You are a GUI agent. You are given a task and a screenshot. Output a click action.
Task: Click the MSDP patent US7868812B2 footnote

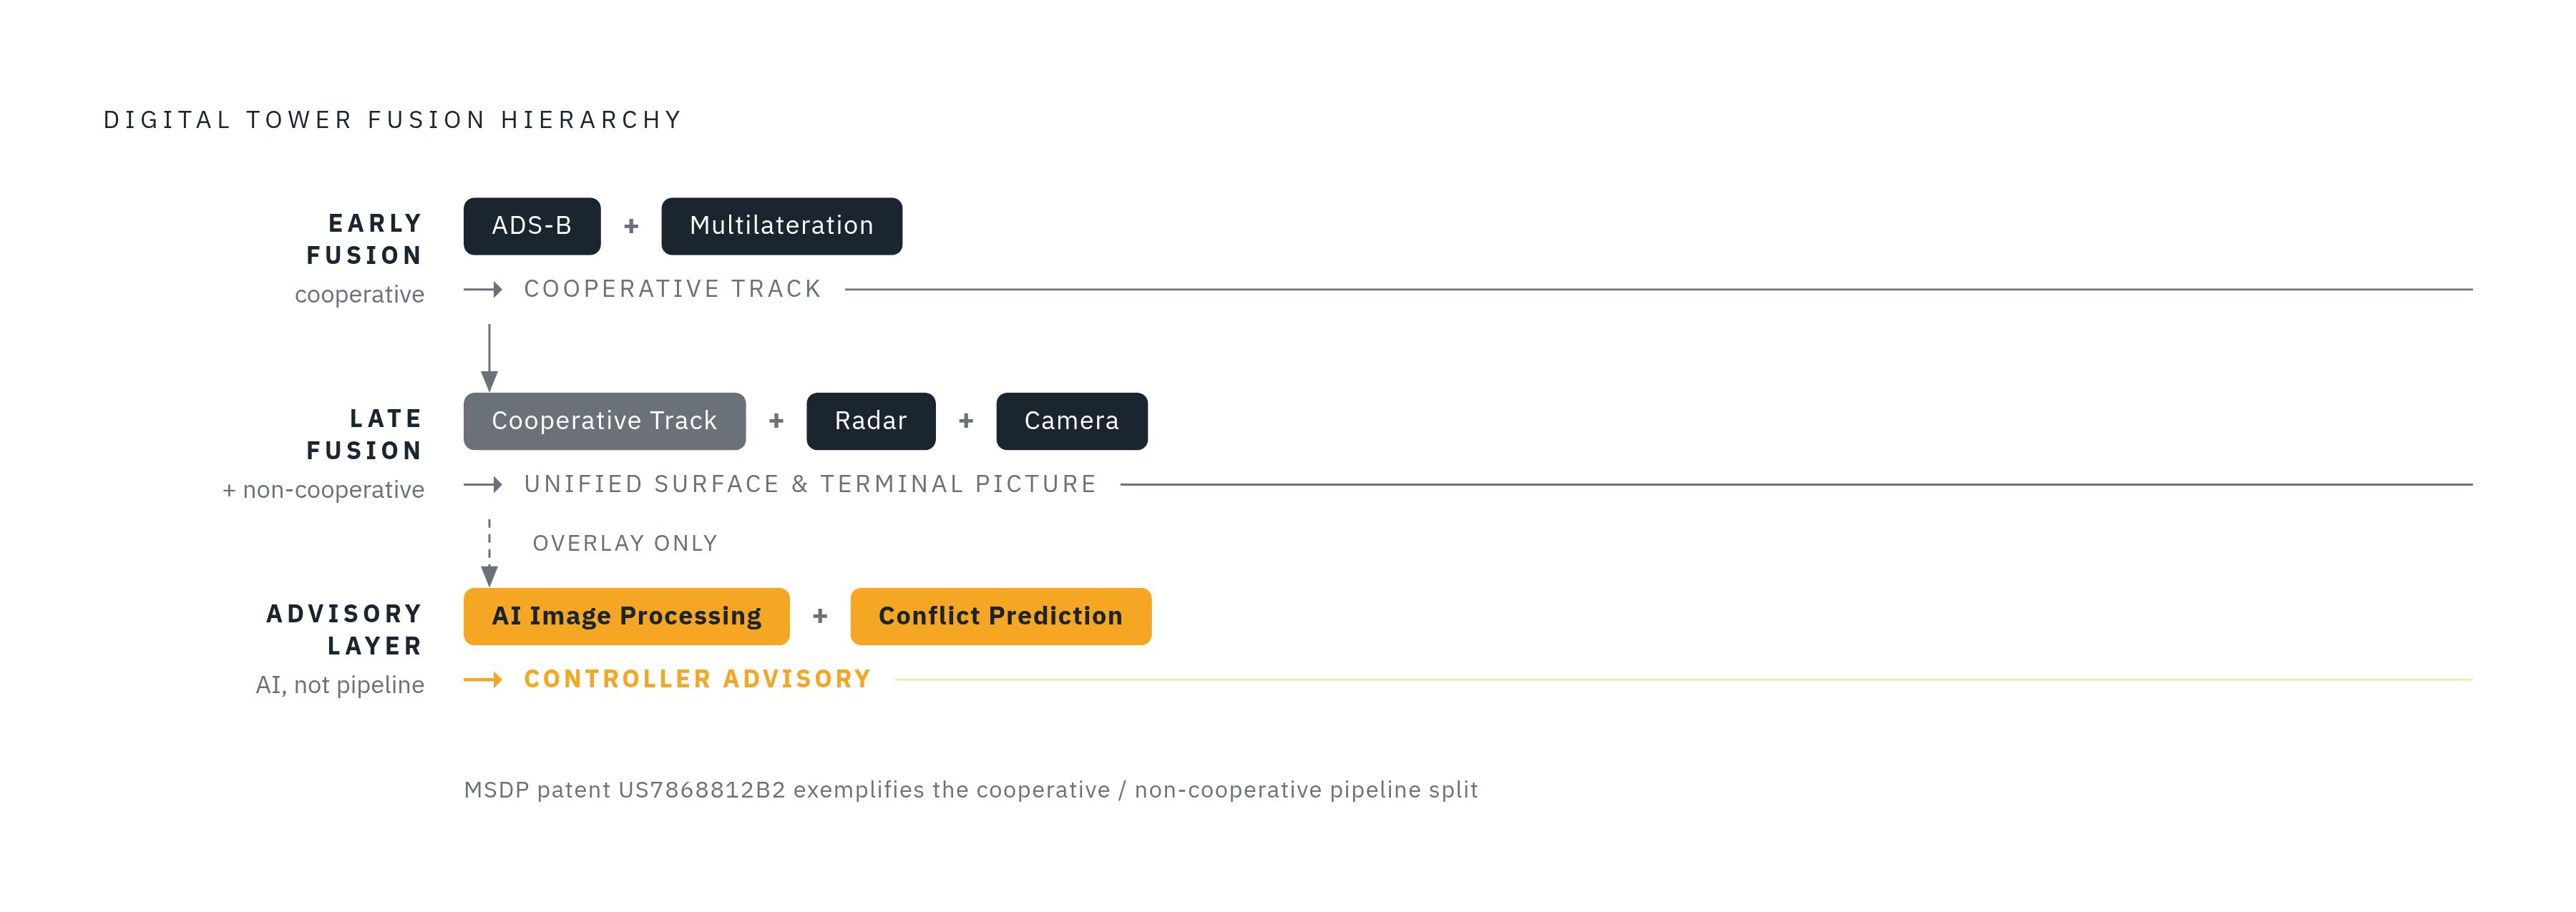[x=971, y=790]
